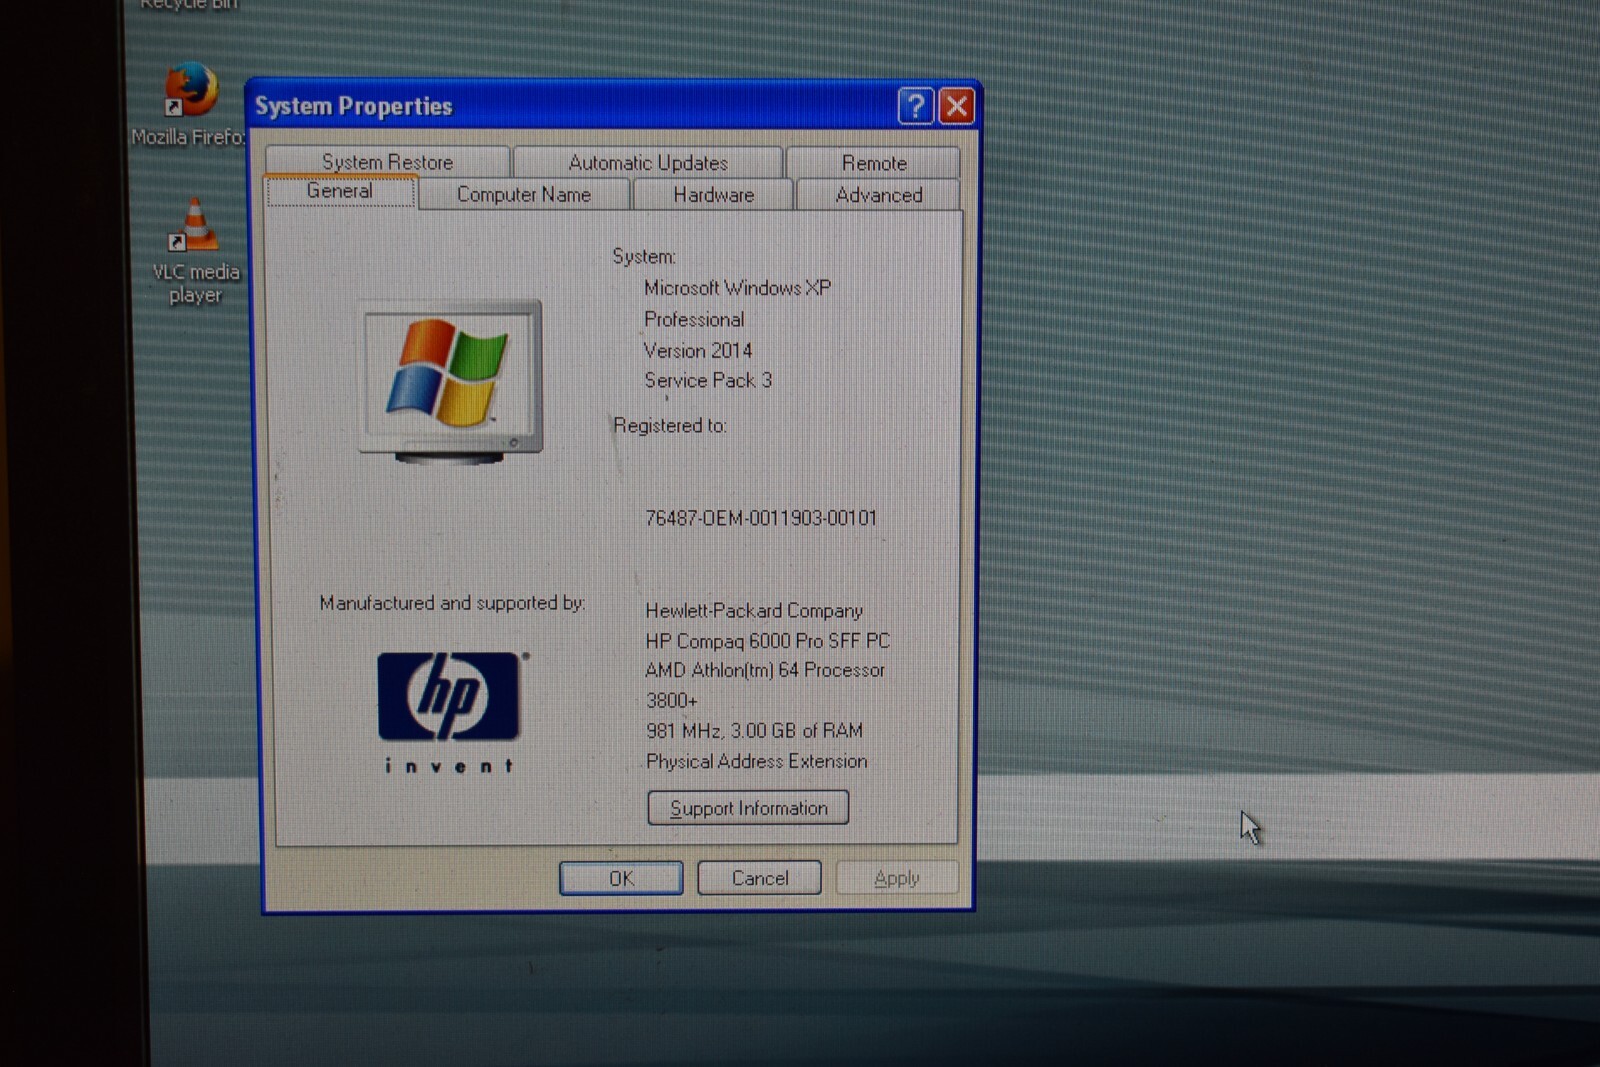Click 'HP Compaq 6000 Pro SFF PC' text
This screenshot has width=1600, height=1067.
[767, 641]
